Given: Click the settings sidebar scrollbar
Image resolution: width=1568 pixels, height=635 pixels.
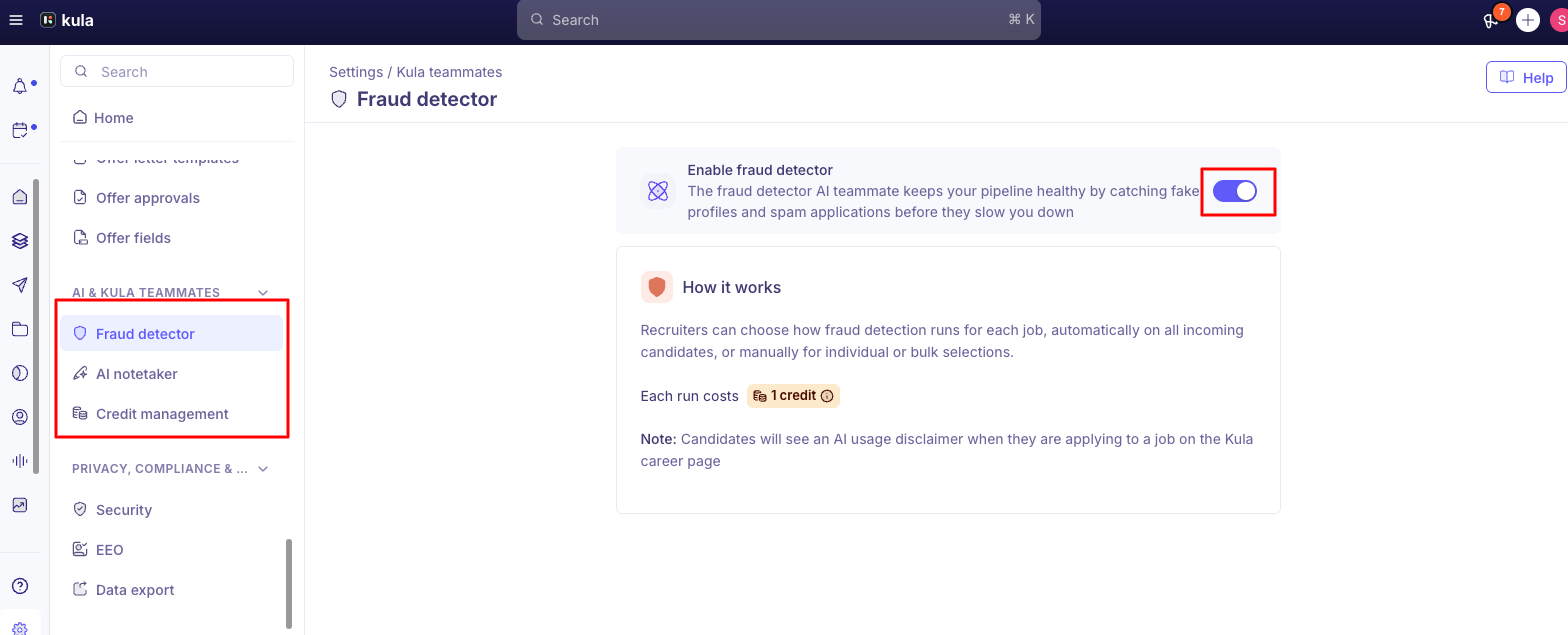Looking at the screenshot, I should [x=290, y=585].
